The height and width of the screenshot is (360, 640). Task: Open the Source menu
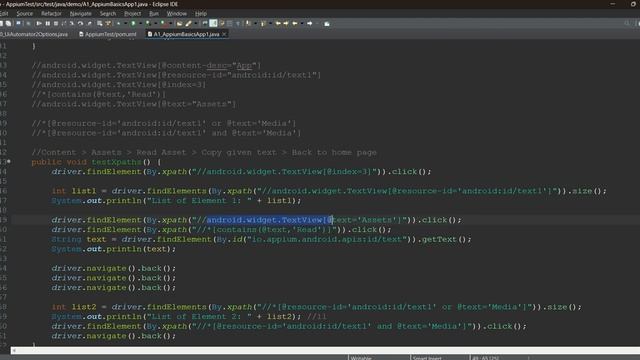coord(24,13)
